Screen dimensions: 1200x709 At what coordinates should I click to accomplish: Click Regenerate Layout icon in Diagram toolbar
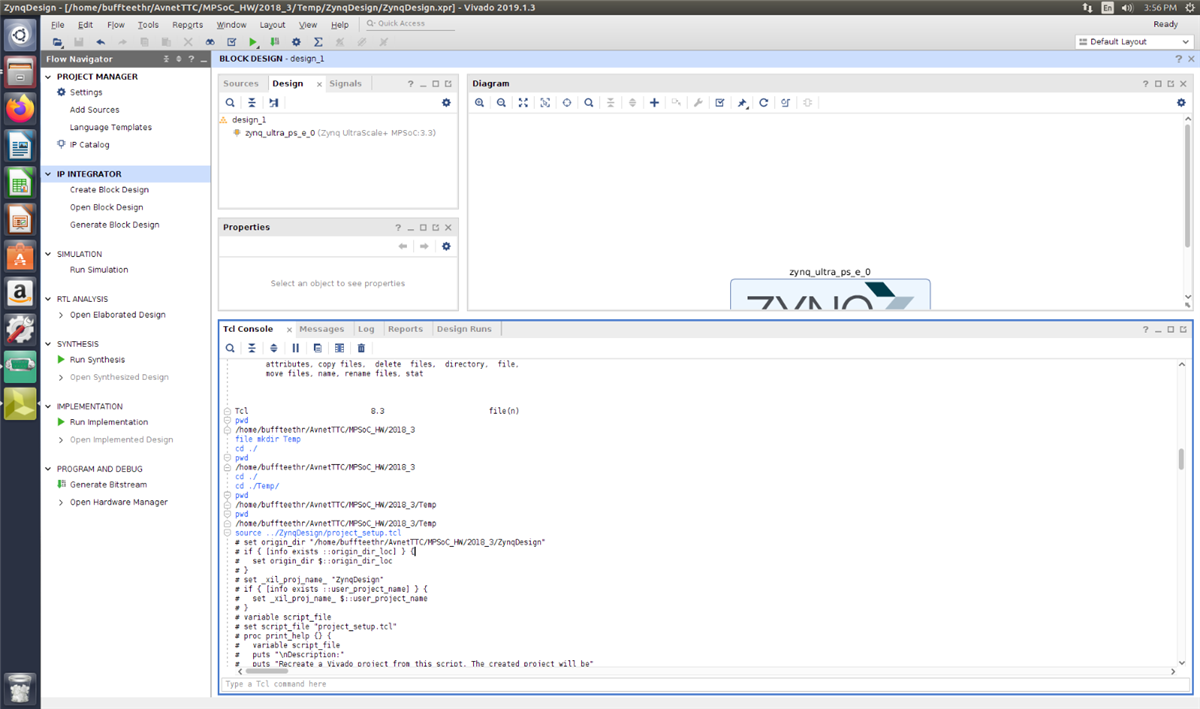coord(763,103)
